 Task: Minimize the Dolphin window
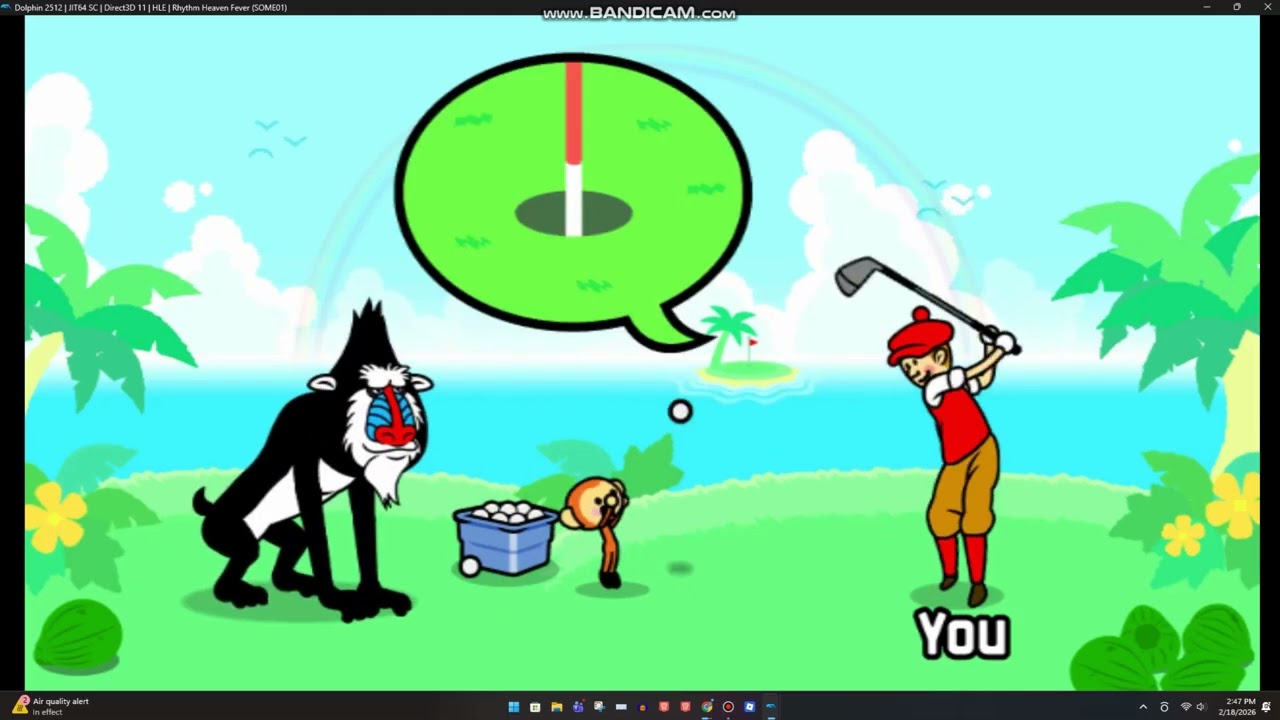click(x=1207, y=7)
